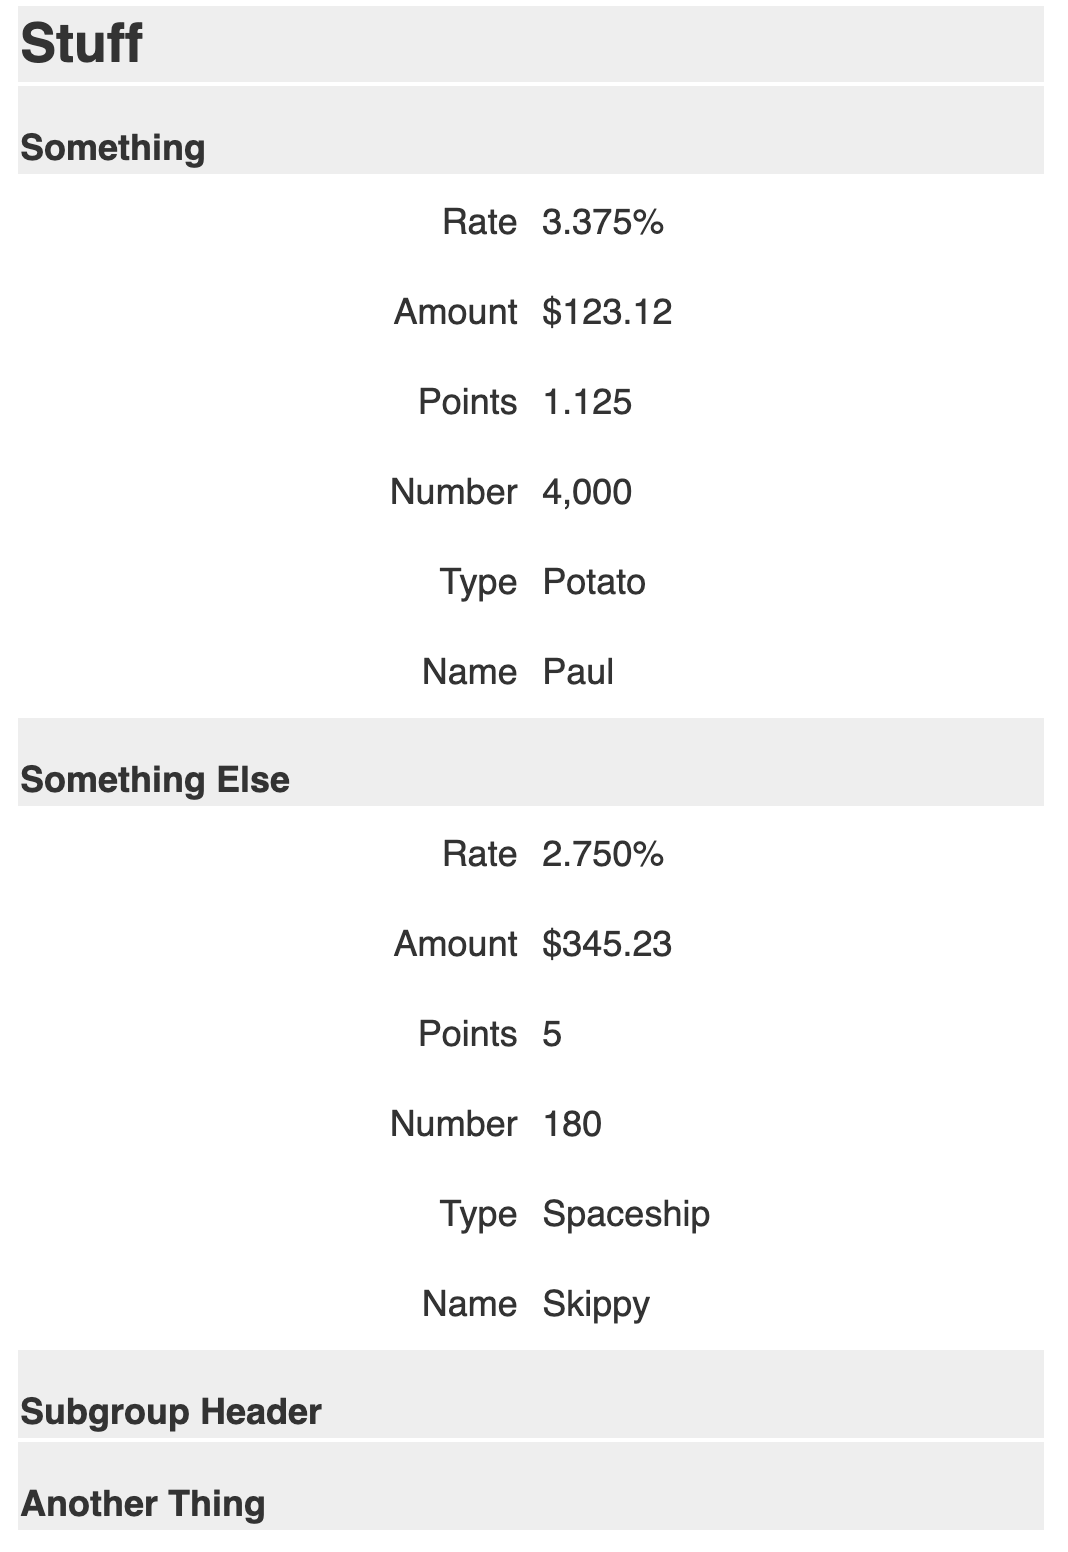Click the $123.12 amount value
The width and height of the screenshot is (1068, 1552).
click(607, 312)
